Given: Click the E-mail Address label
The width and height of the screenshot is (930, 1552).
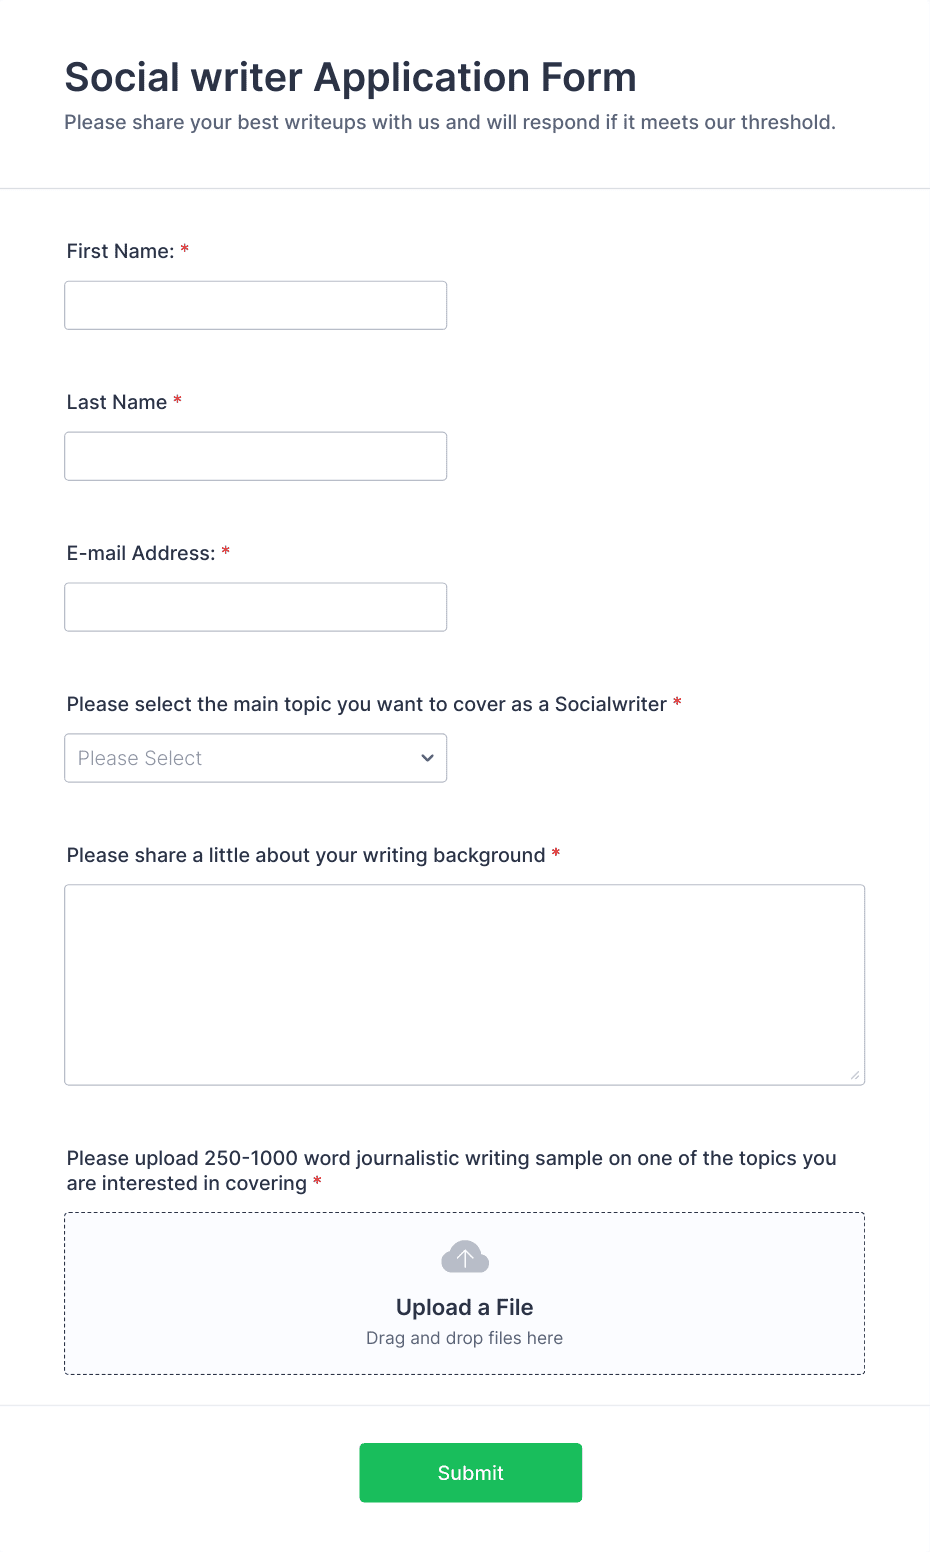Looking at the screenshot, I should pos(141,553).
